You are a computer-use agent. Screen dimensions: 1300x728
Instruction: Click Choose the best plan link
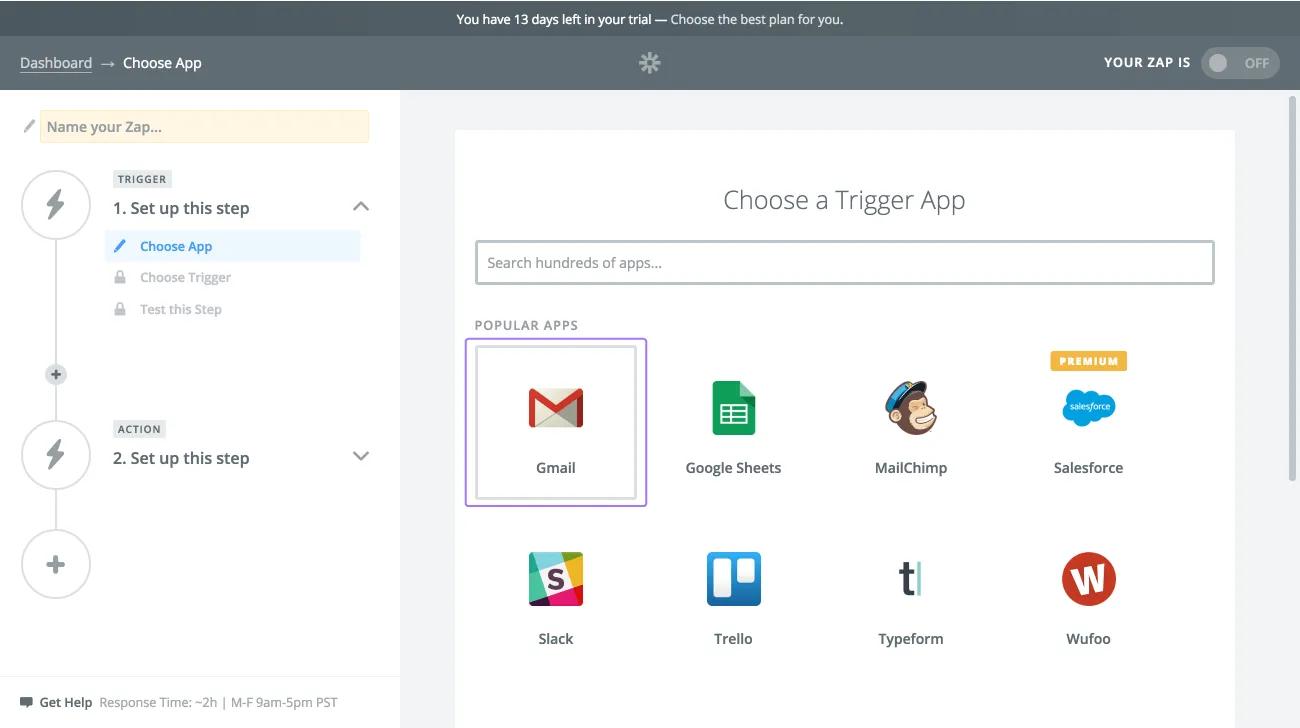click(x=756, y=19)
